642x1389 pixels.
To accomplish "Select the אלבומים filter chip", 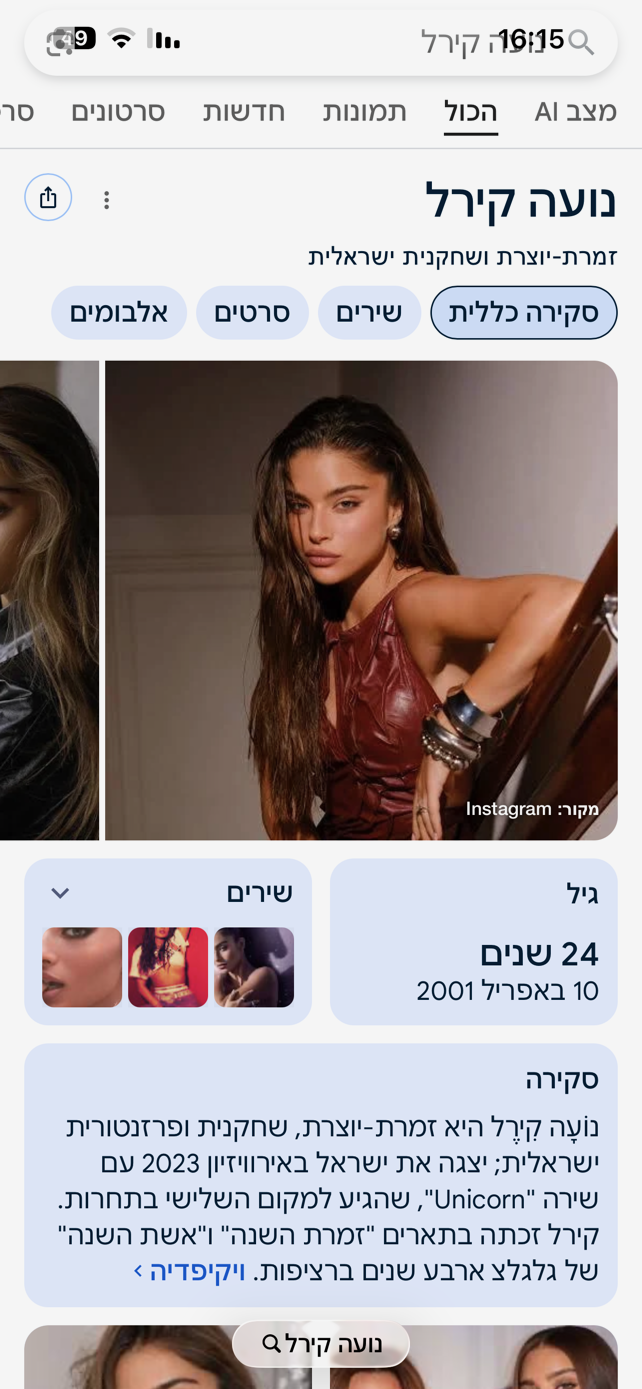I will point(119,312).
